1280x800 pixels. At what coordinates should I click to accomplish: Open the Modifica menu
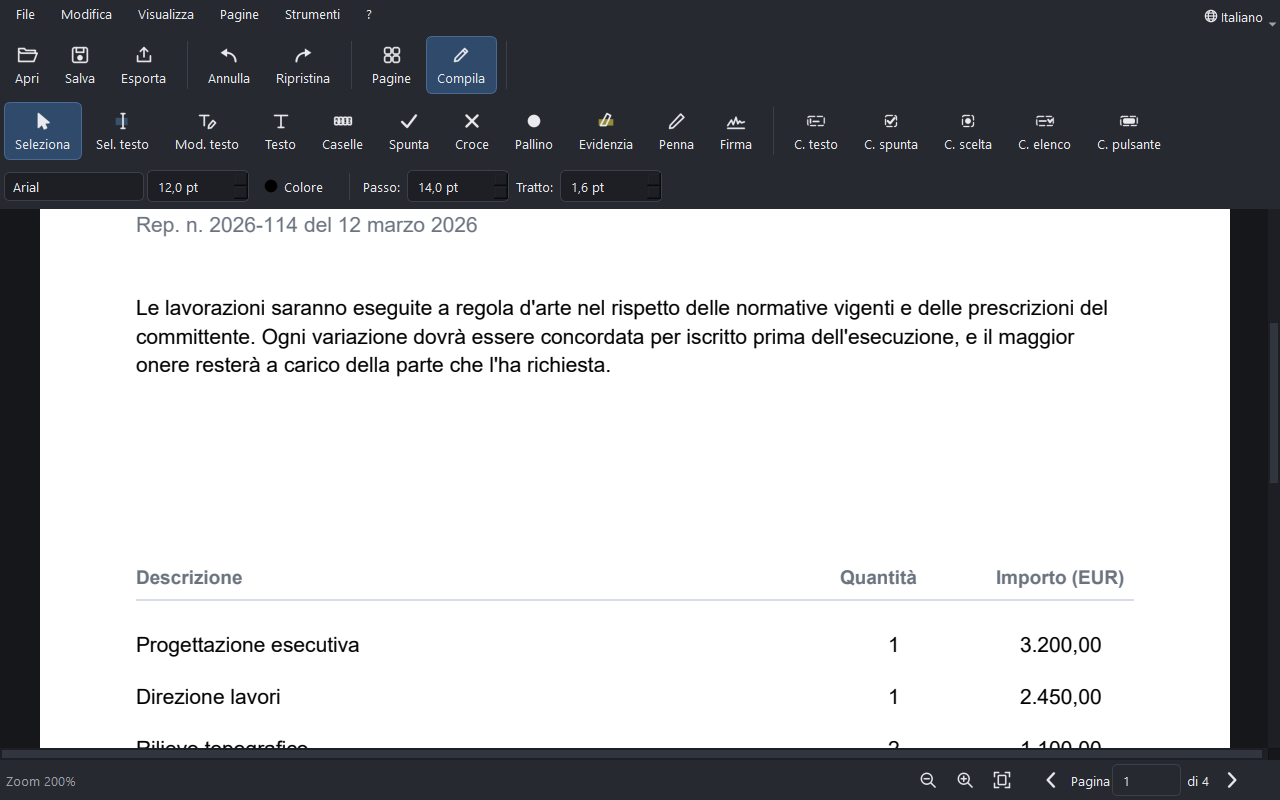point(86,15)
